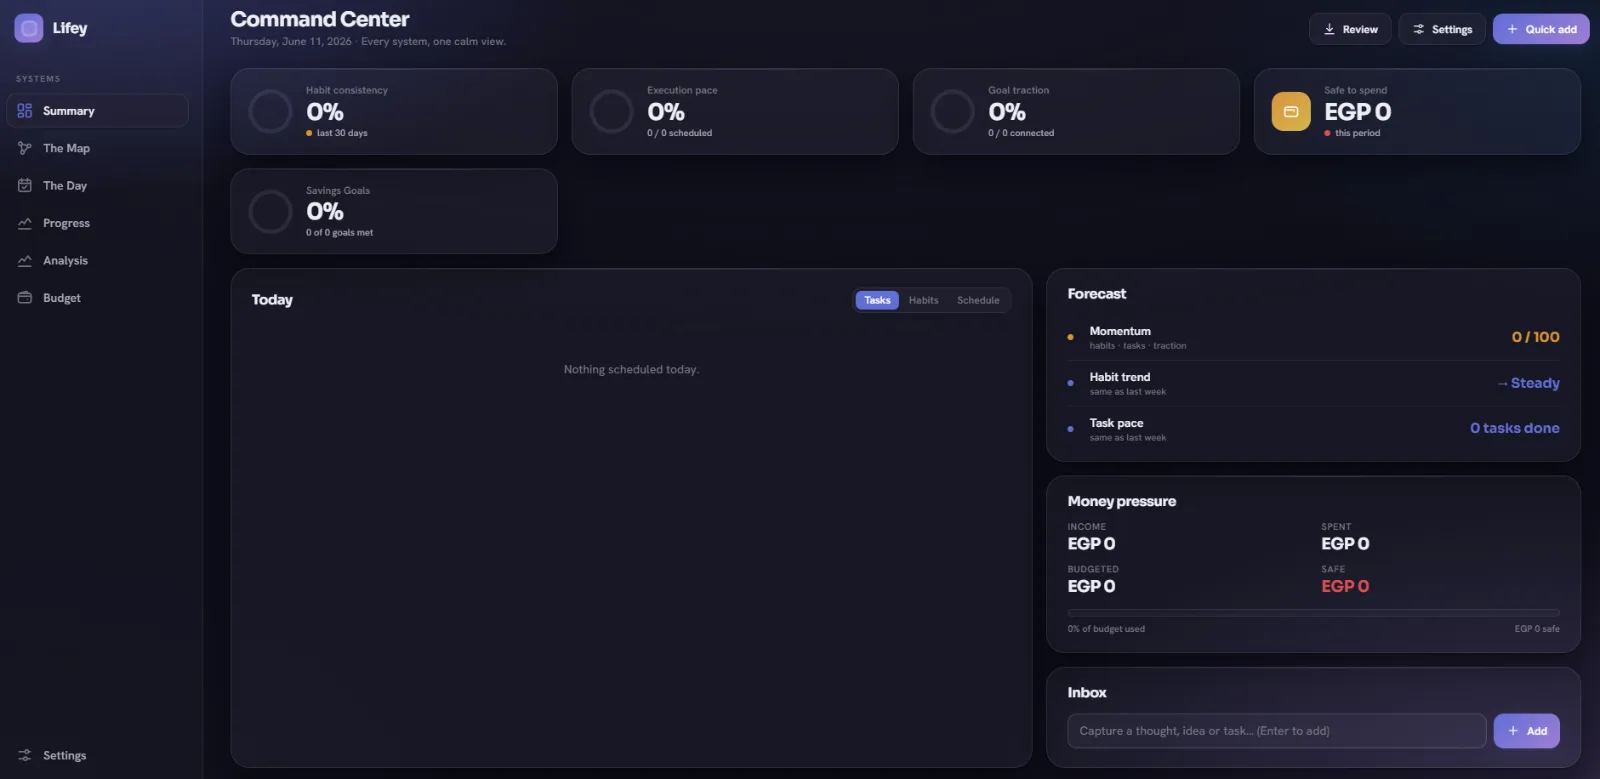Open Analysis chart icon in sidebar

25,260
